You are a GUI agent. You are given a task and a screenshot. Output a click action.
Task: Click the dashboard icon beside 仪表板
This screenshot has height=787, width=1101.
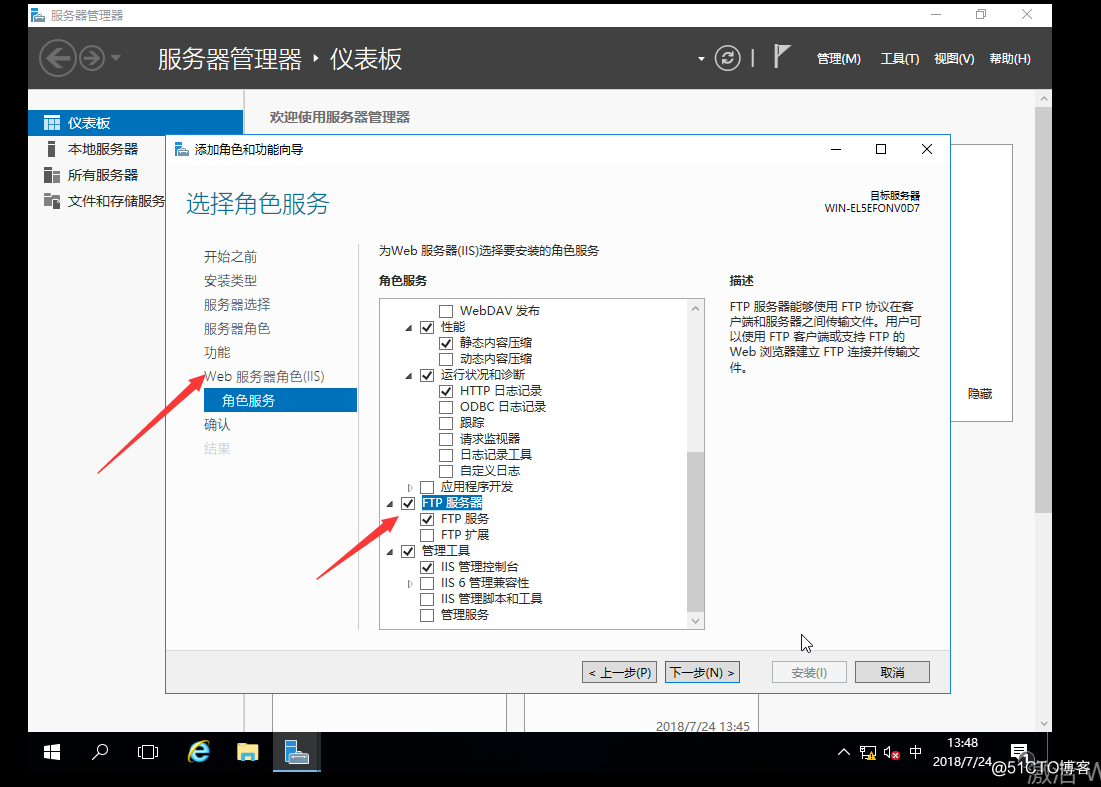(x=52, y=123)
